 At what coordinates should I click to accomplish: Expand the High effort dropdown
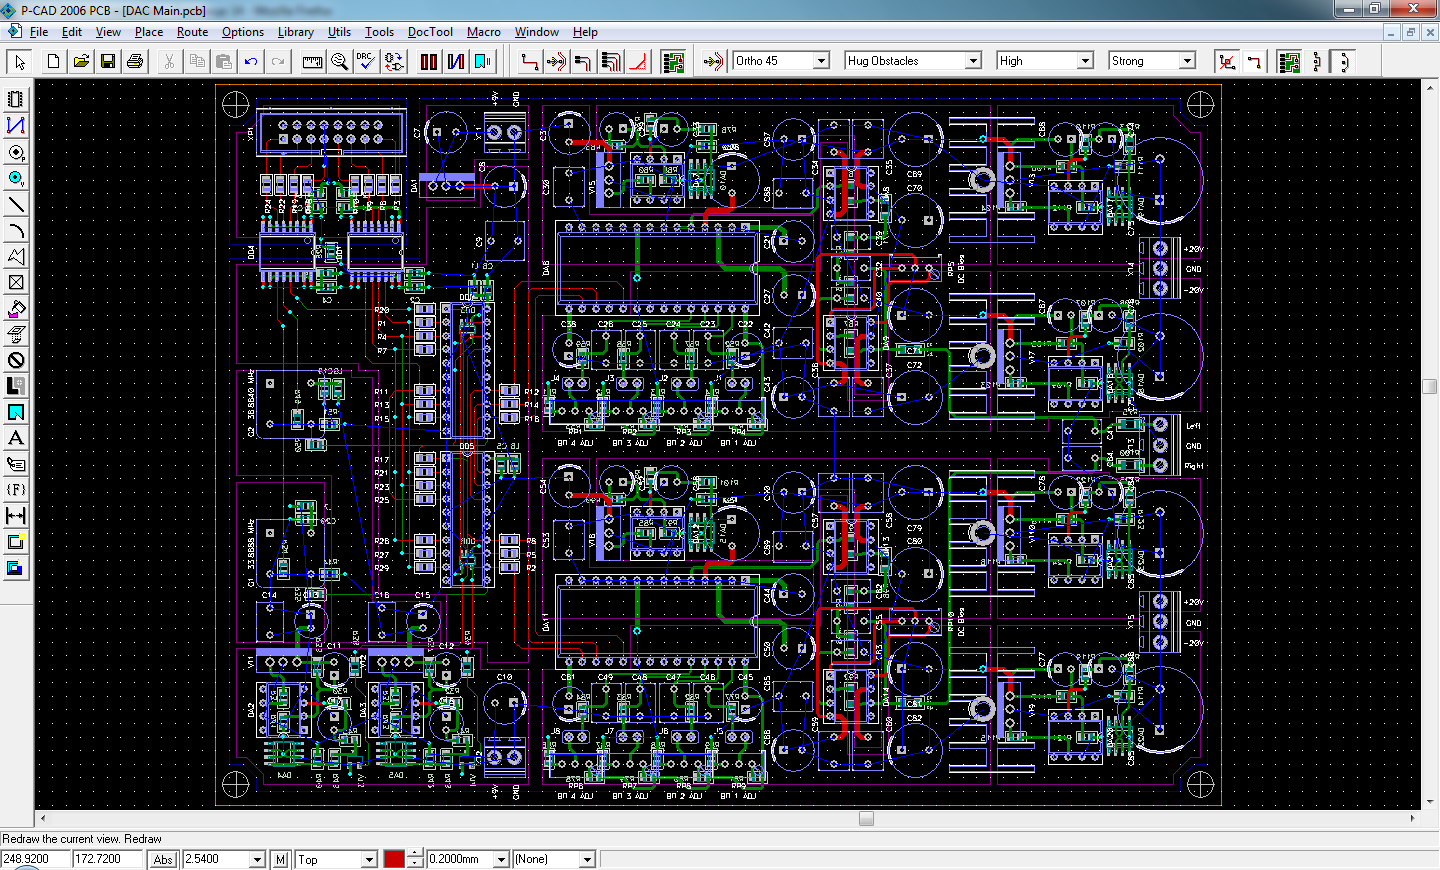tap(1085, 61)
